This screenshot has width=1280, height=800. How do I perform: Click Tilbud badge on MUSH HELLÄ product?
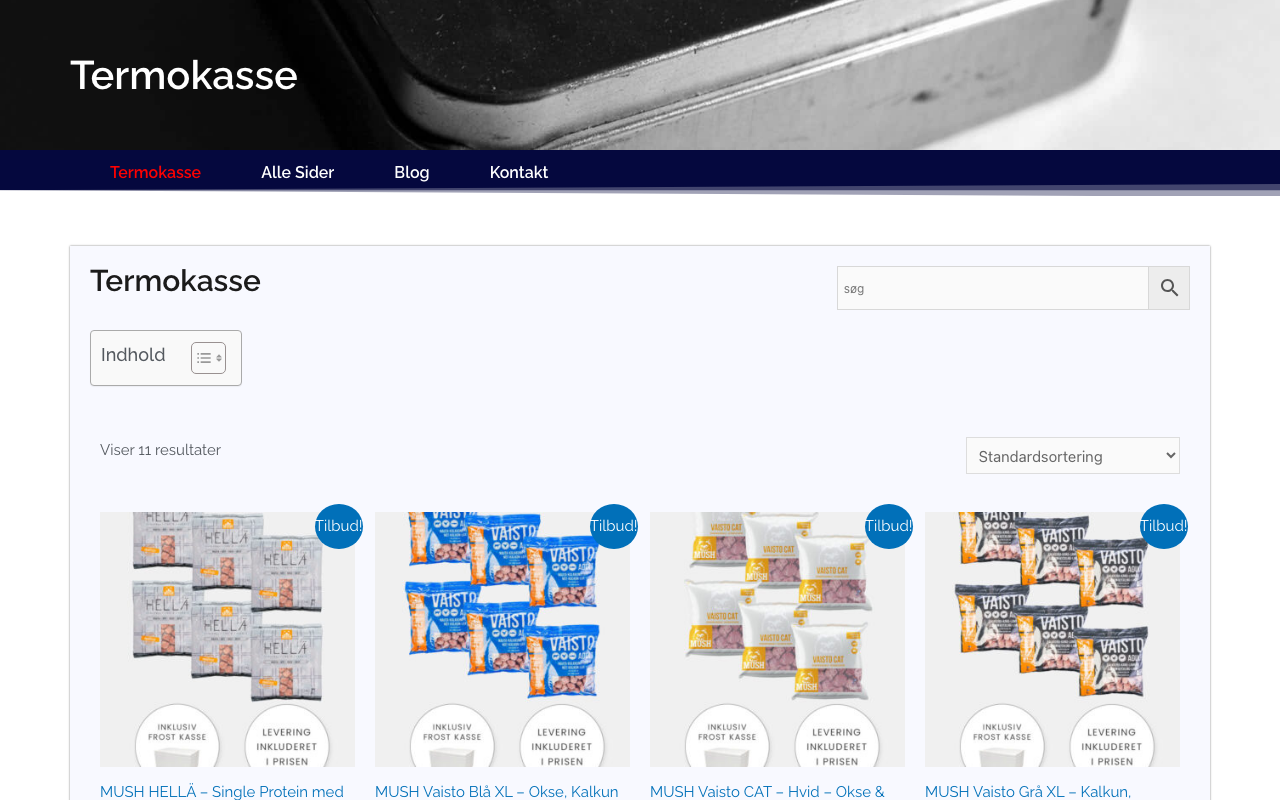pyautogui.click(x=339, y=526)
